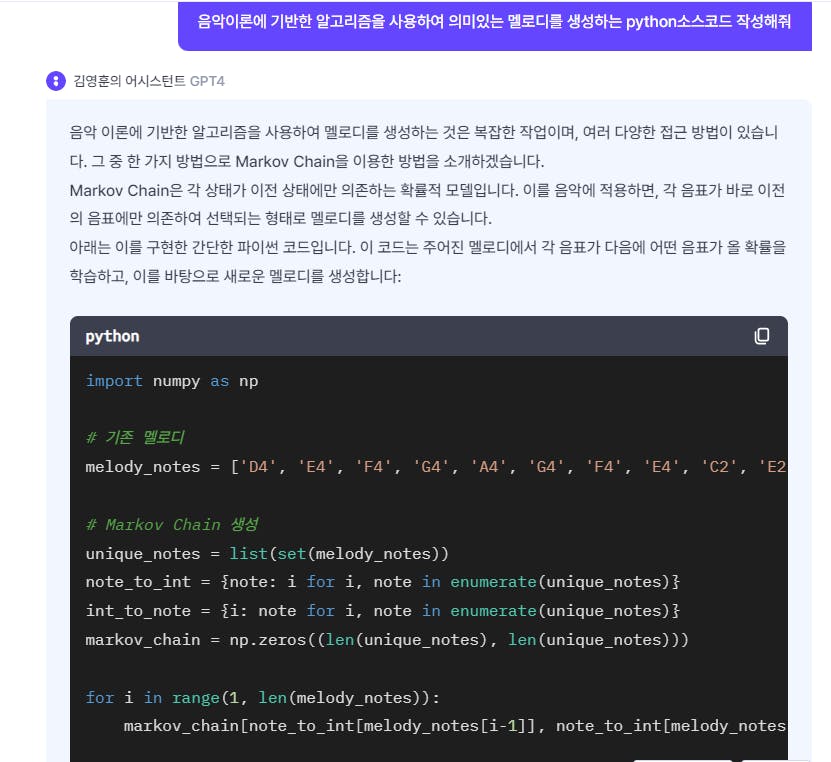Screen dimensions: 831x762
Task: Click the 'melody_notes = [' code line
Action: pyautogui.click(x=435, y=467)
